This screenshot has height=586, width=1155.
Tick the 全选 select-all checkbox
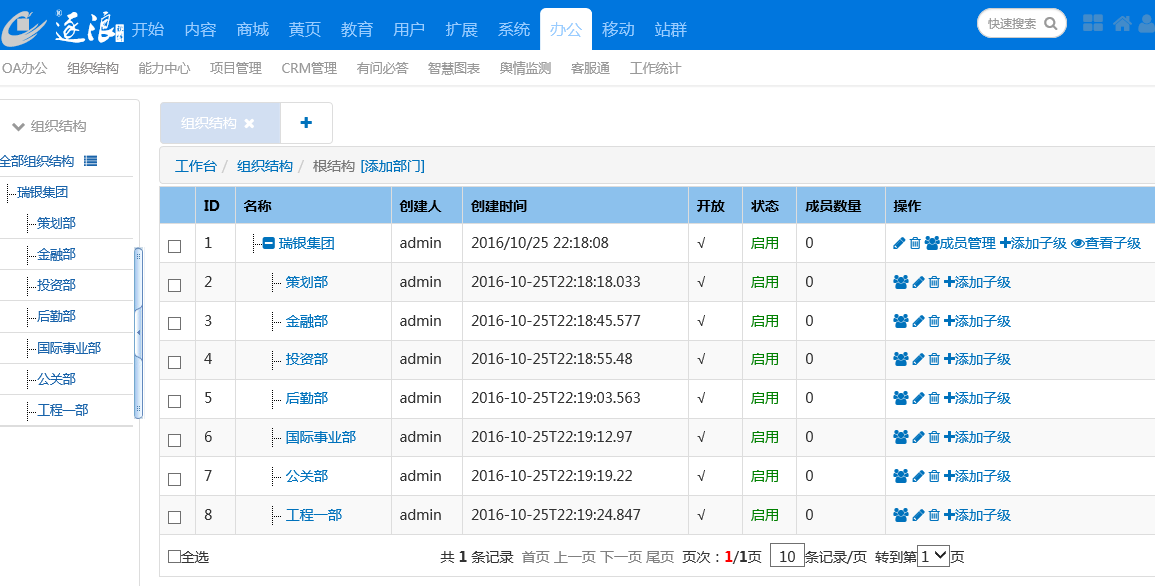174,557
